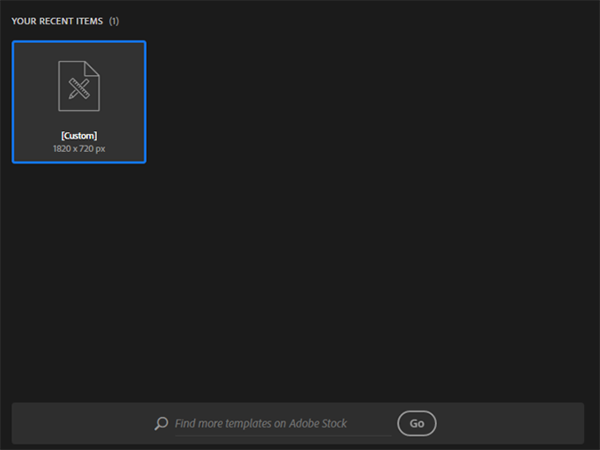This screenshot has width=600, height=450.
Task: Click the [Custom] label text
Action: pos(79,135)
